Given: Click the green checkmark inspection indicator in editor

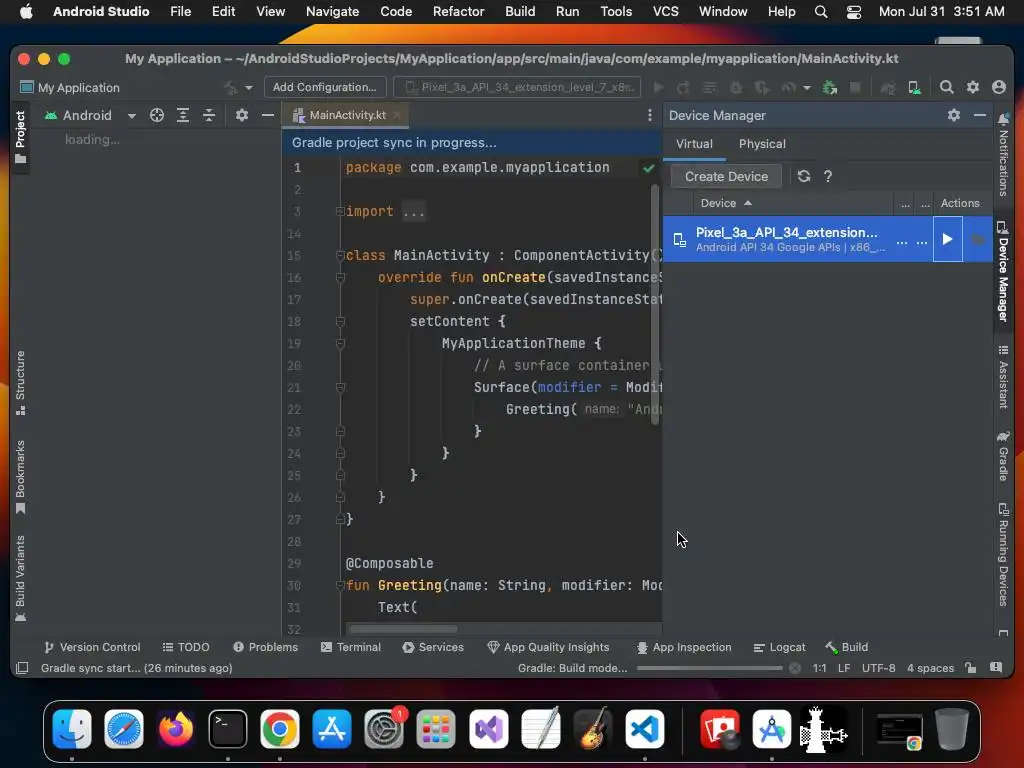Looking at the screenshot, I should pos(648,168).
